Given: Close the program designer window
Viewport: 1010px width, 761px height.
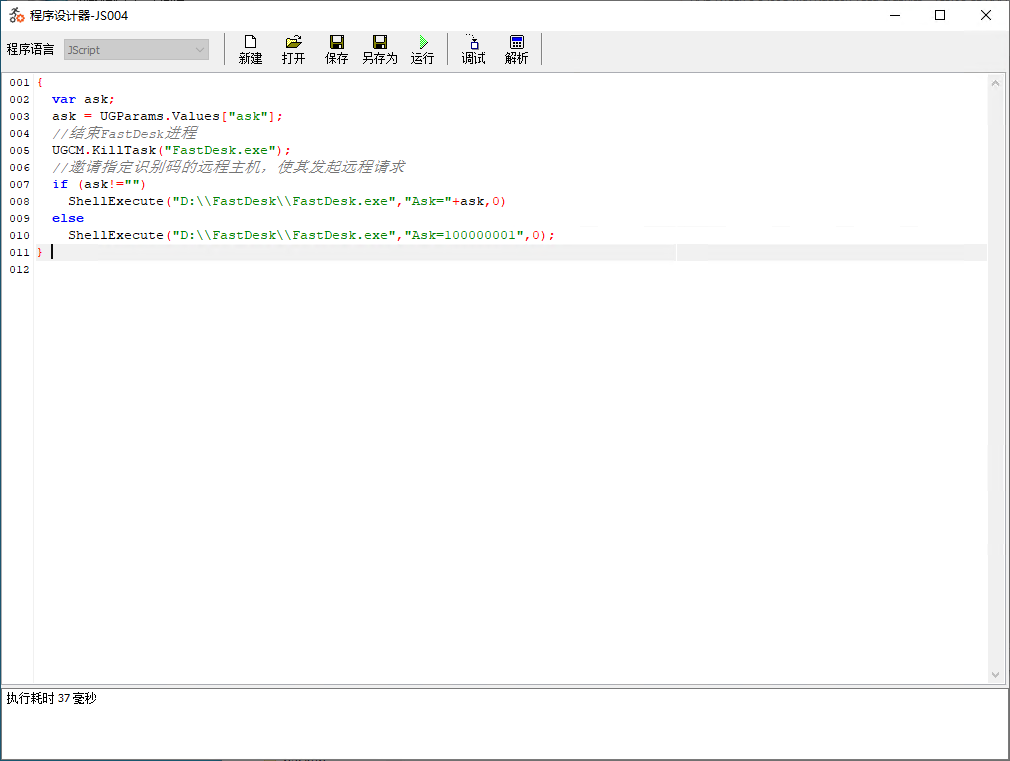Looking at the screenshot, I should (x=986, y=15).
